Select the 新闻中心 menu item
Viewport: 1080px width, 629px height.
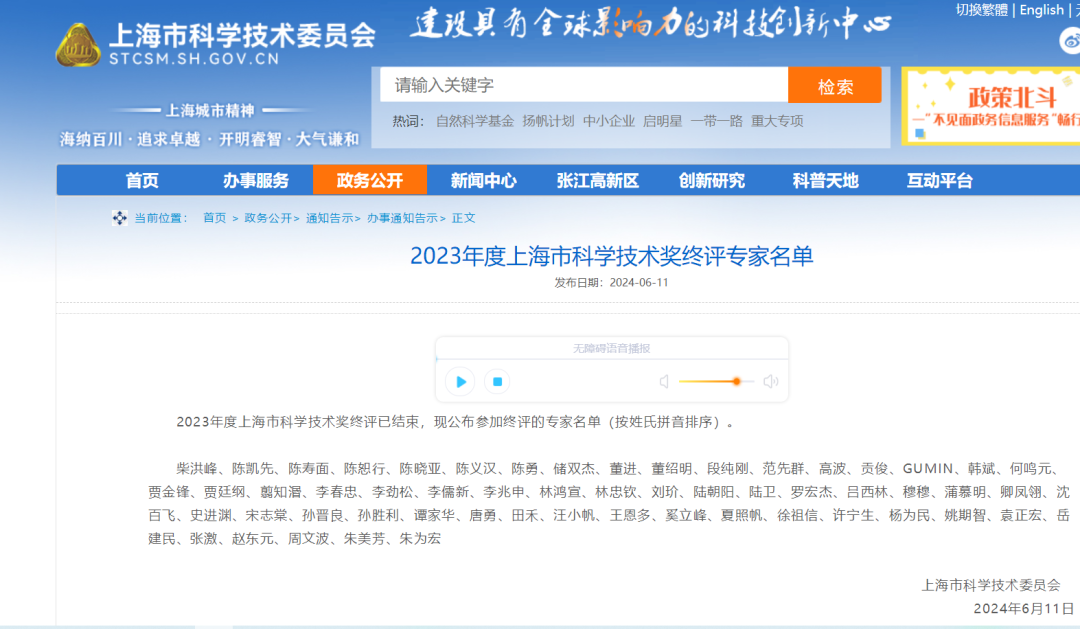pos(484,180)
